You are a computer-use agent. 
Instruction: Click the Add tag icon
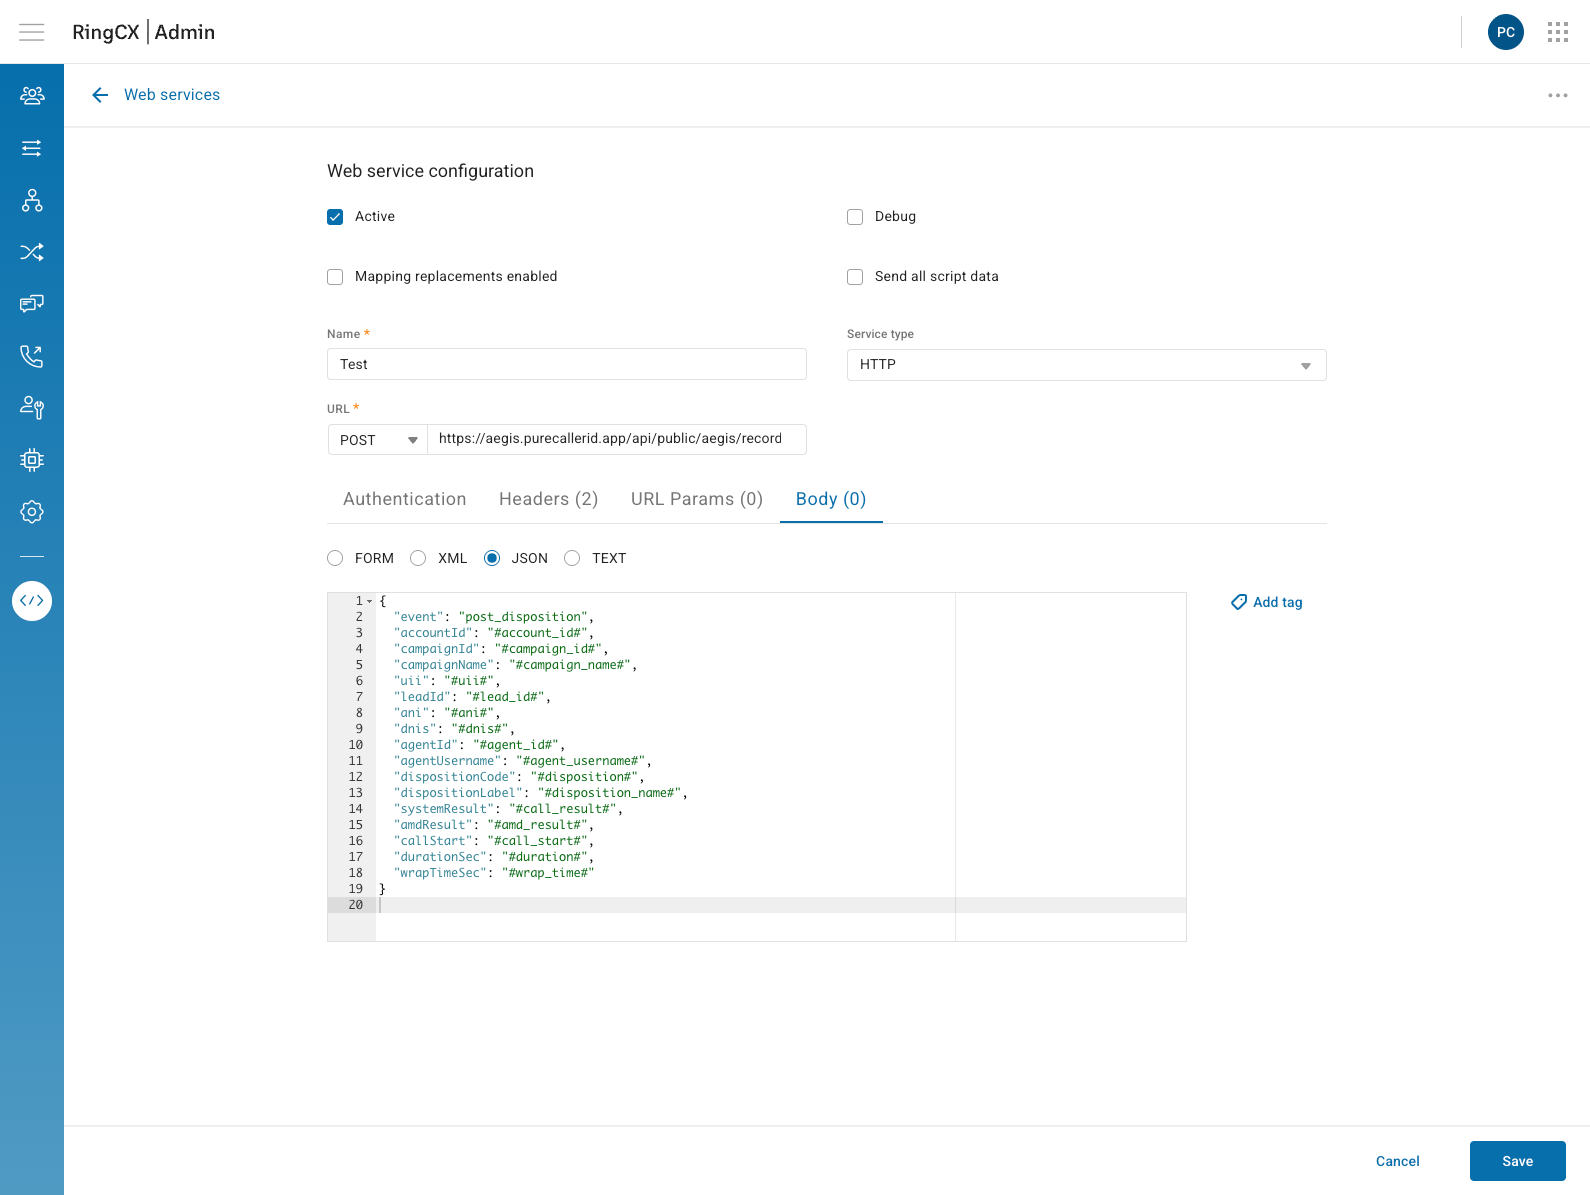coord(1239,602)
